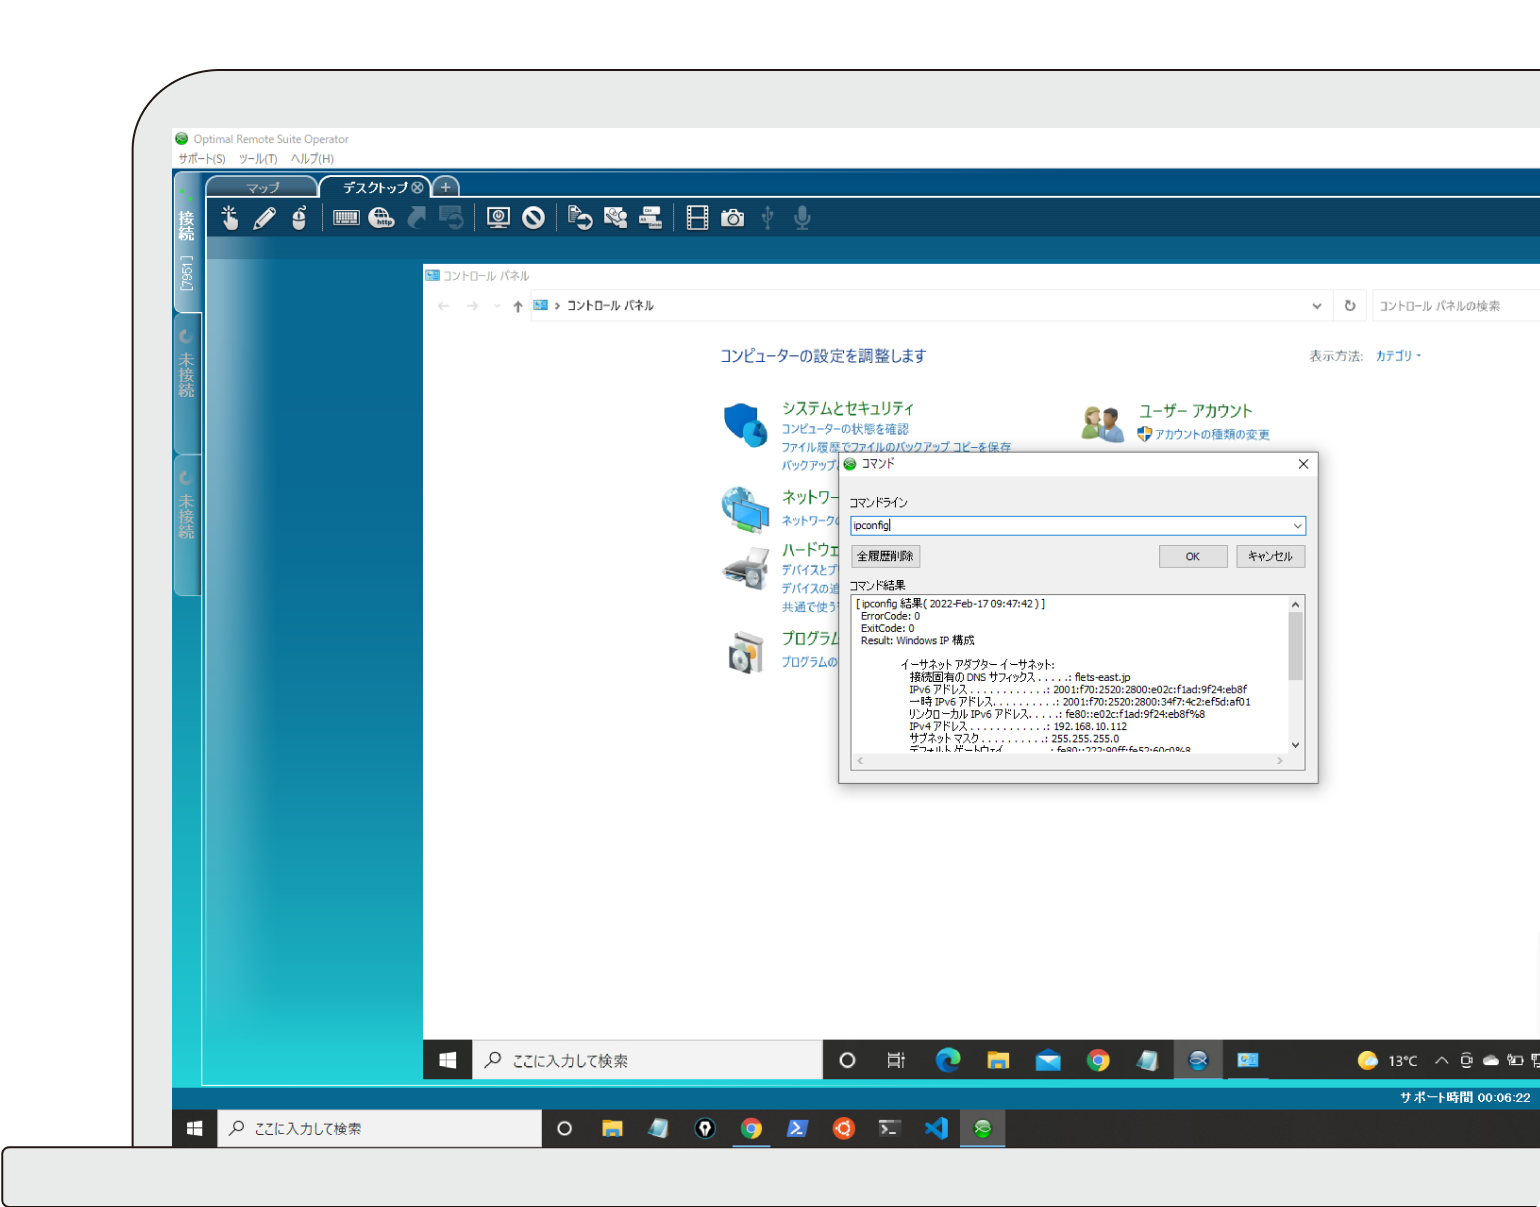Viewport: 1540px width, 1207px height.
Task: Open the keyboard input tool
Action: 346,218
